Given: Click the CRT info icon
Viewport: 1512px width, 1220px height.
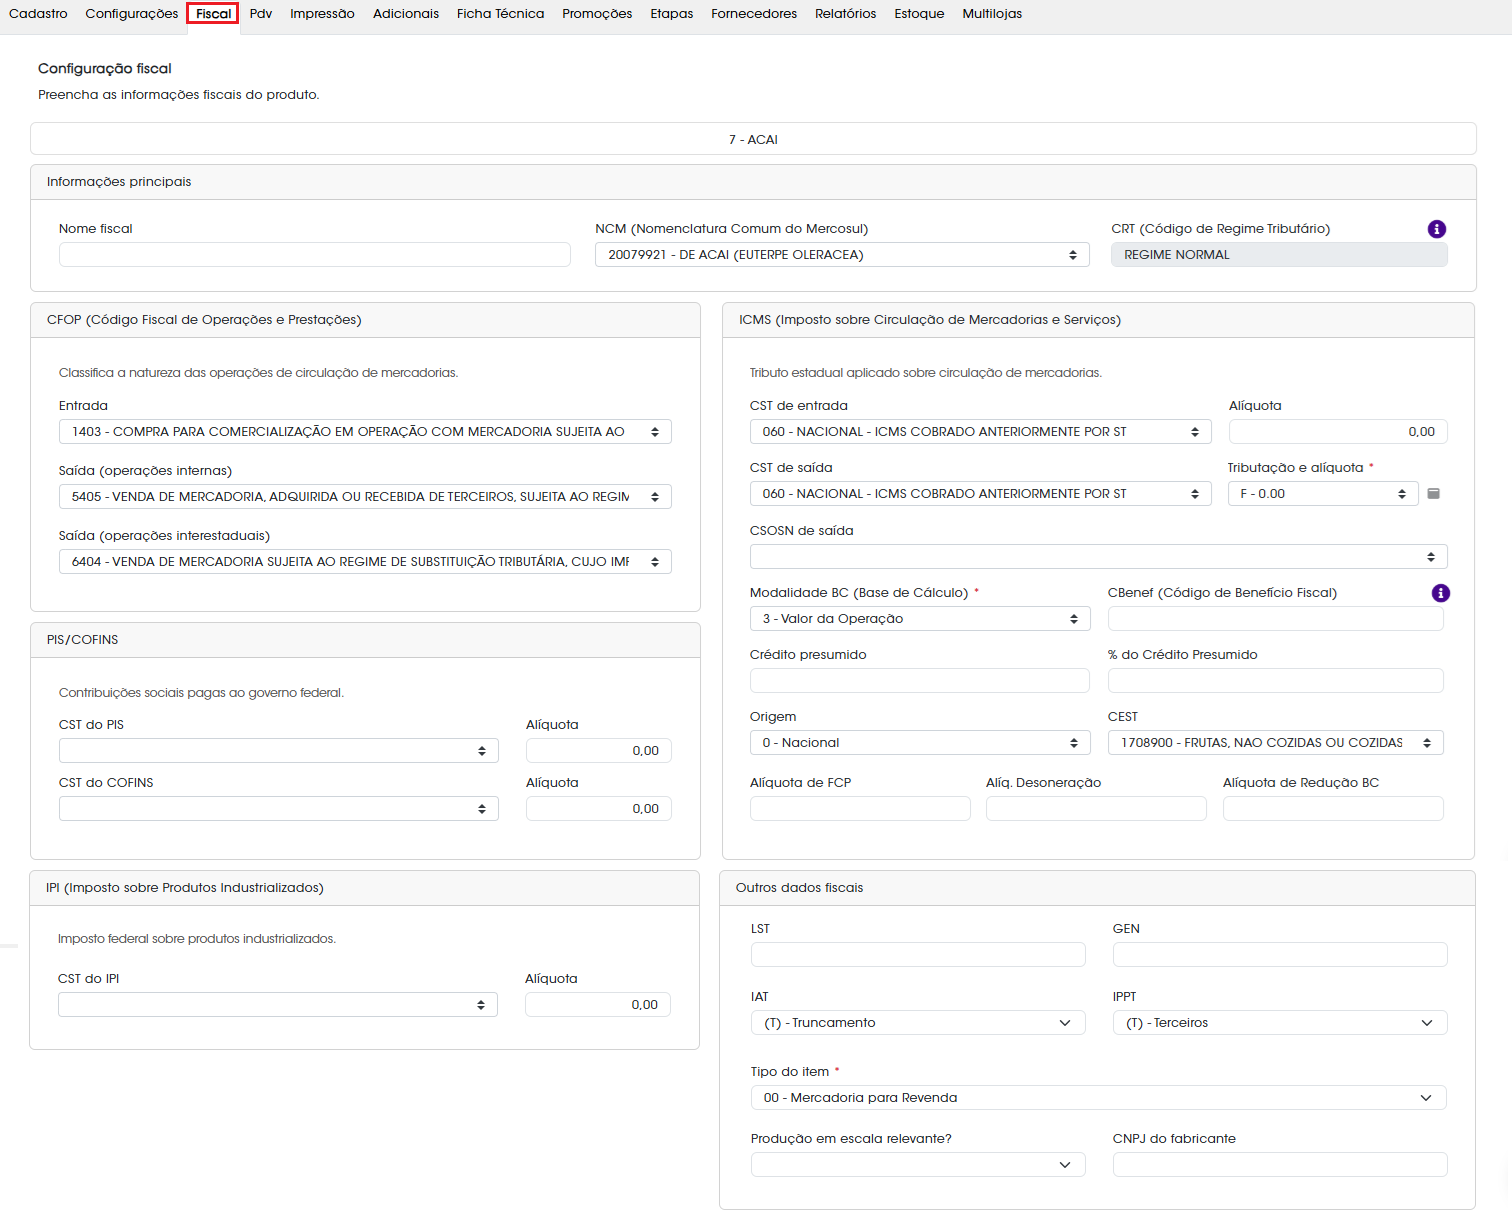Looking at the screenshot, I should point(1436,229).
